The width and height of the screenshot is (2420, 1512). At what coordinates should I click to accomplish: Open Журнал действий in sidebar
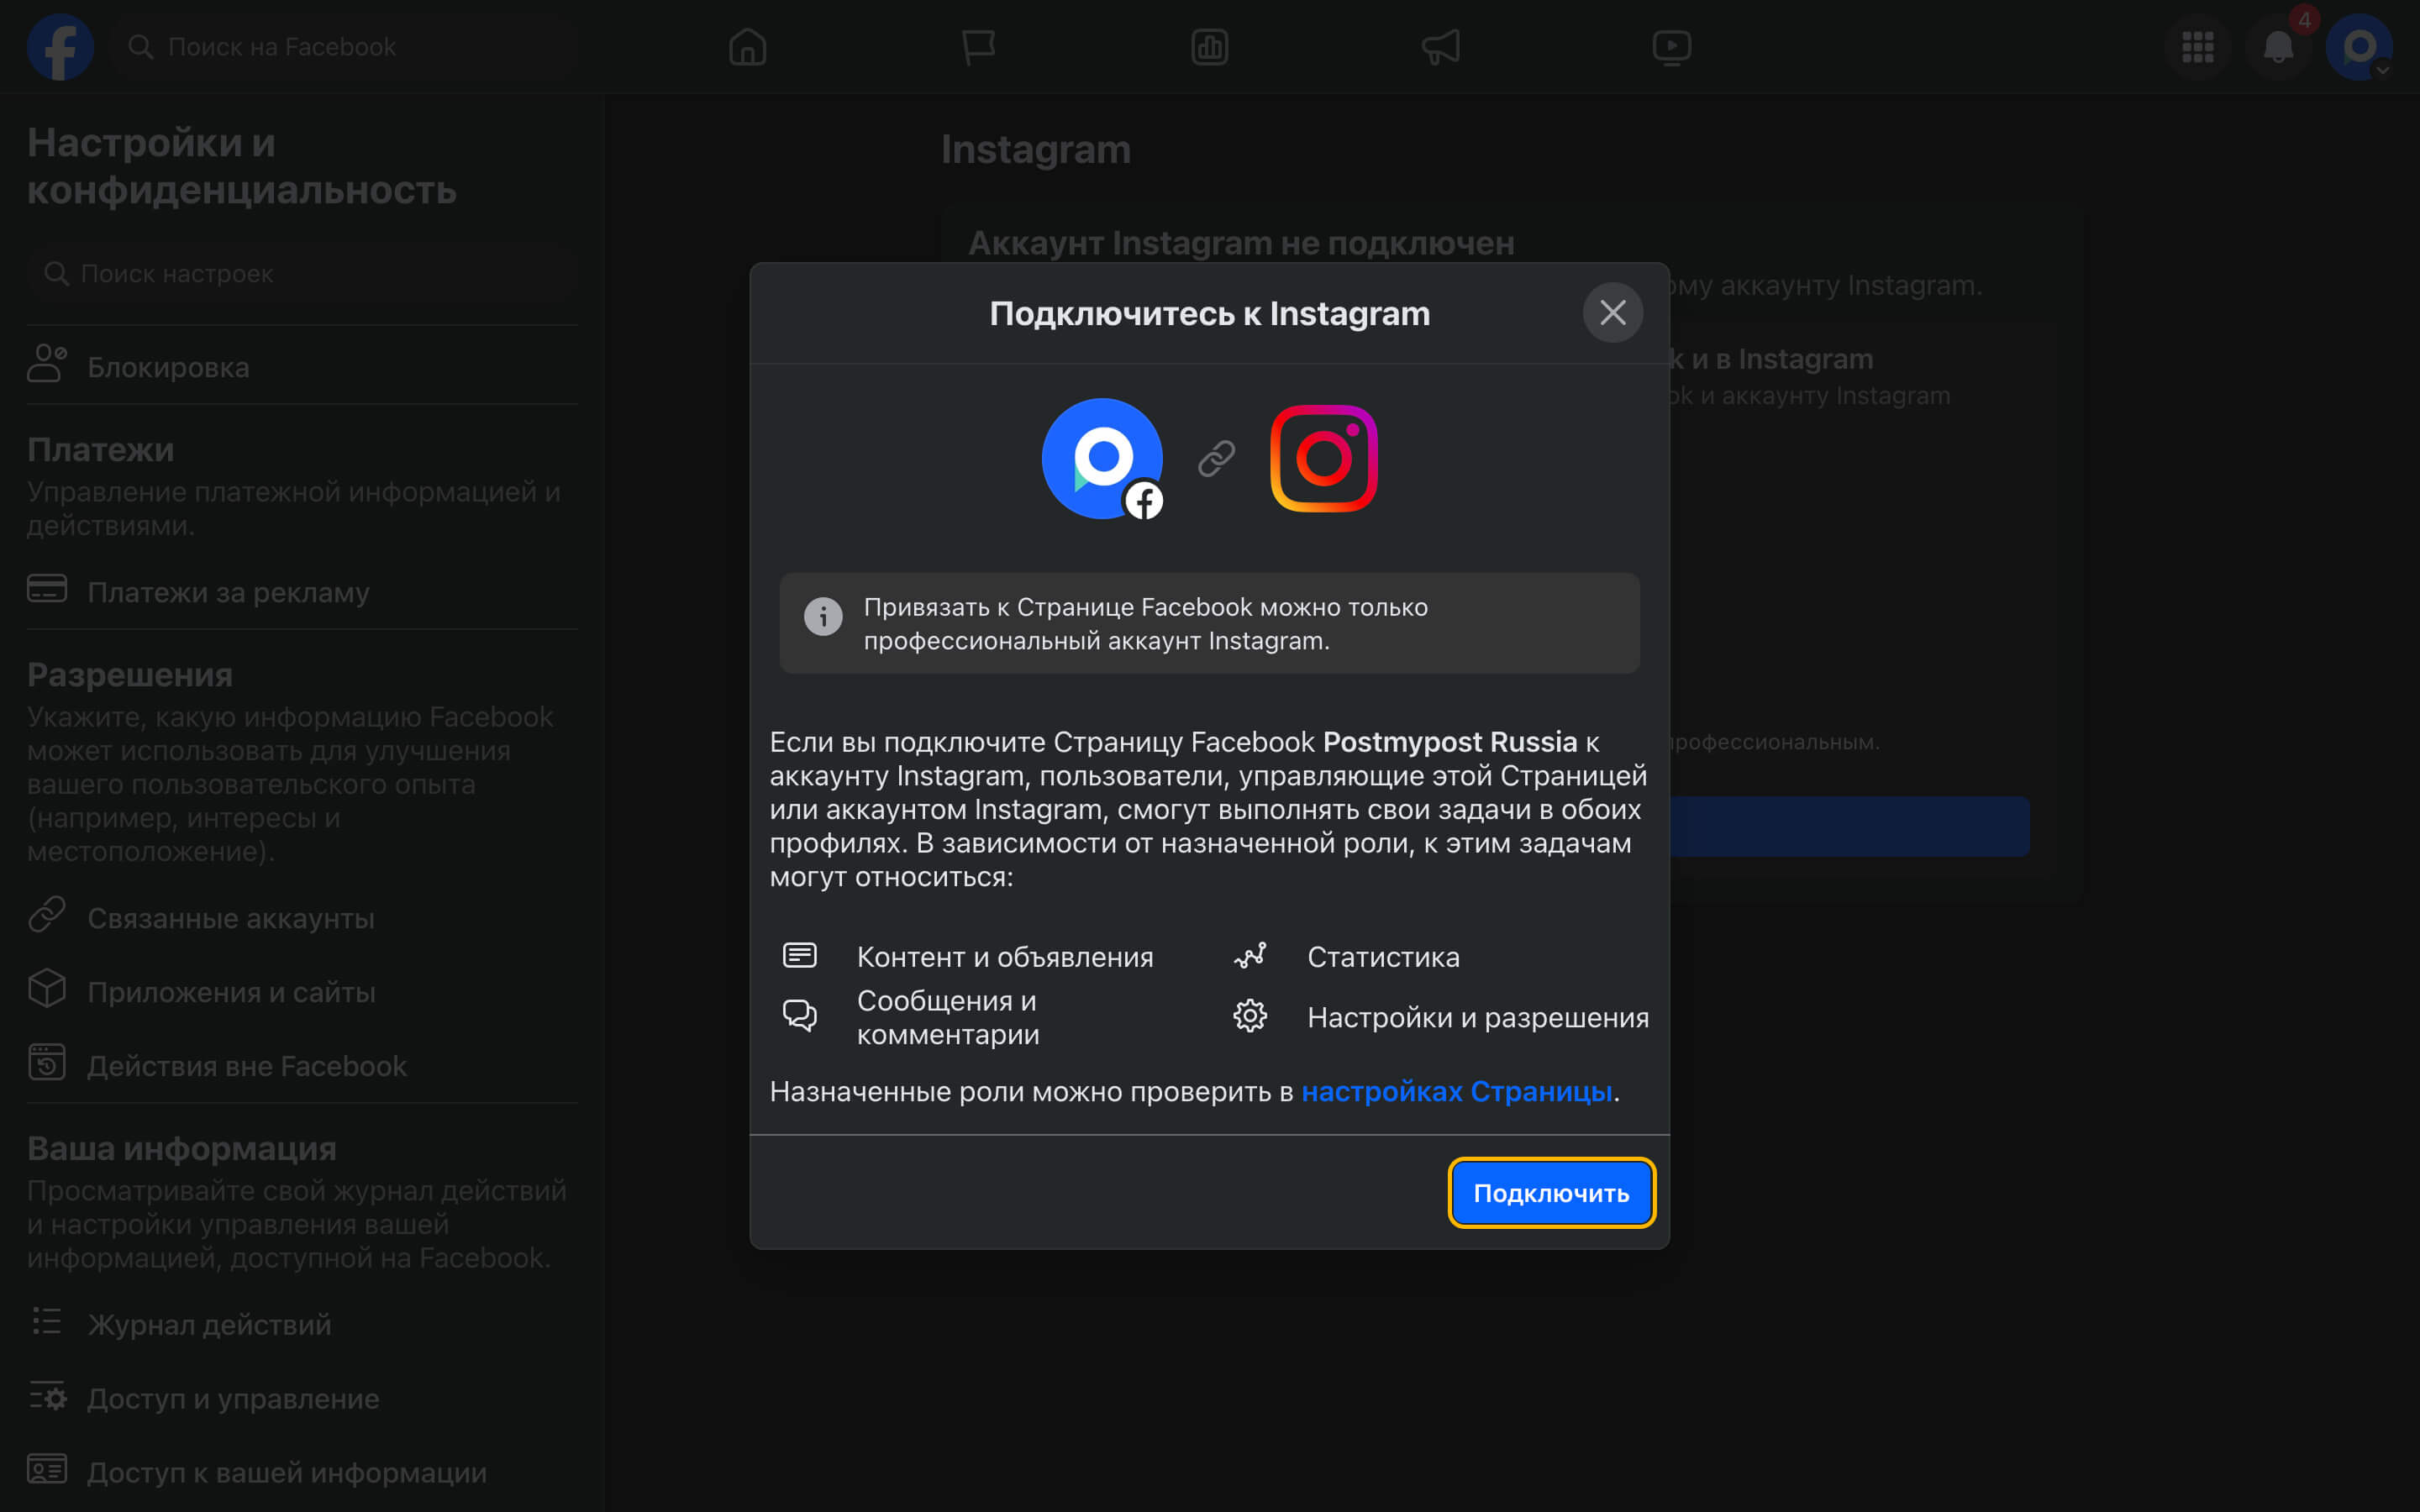209,1324
